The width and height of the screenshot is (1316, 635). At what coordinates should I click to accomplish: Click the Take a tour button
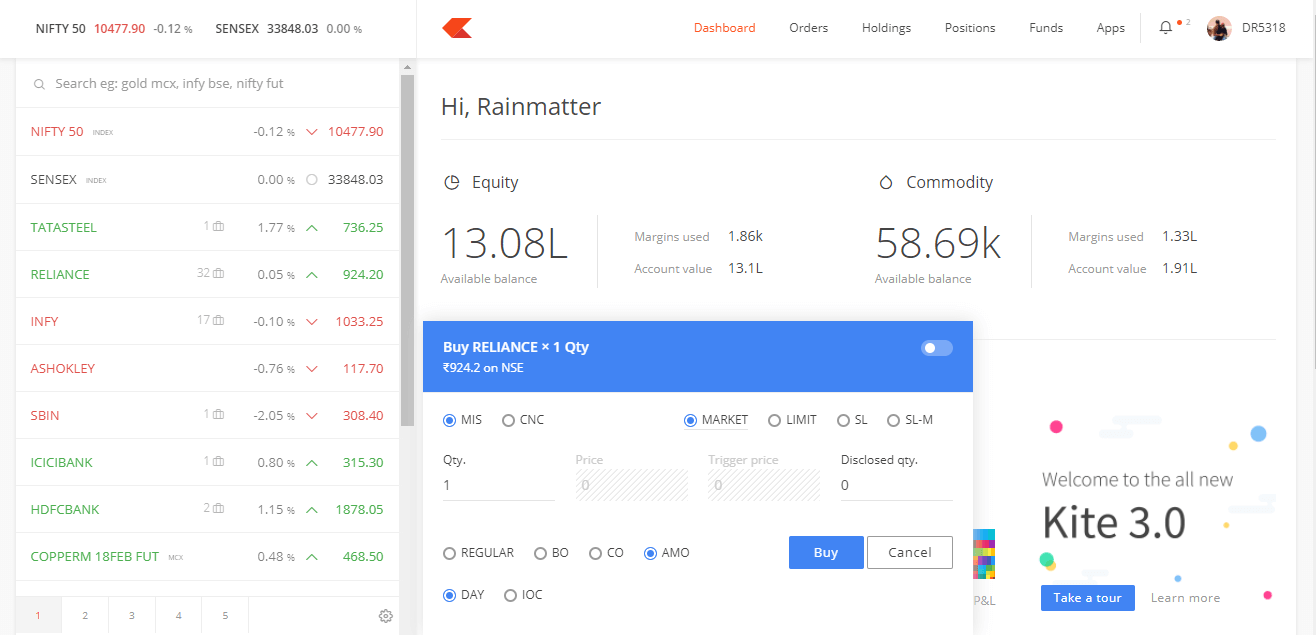(x=1088, y=598)
